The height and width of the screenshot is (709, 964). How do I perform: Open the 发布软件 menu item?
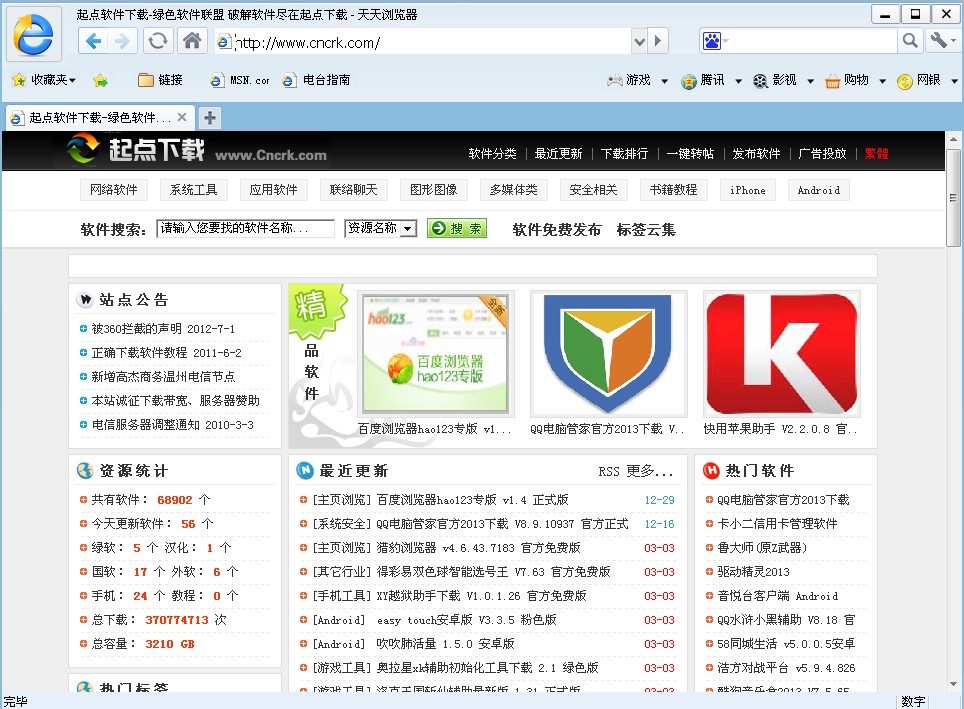point(756,153)
